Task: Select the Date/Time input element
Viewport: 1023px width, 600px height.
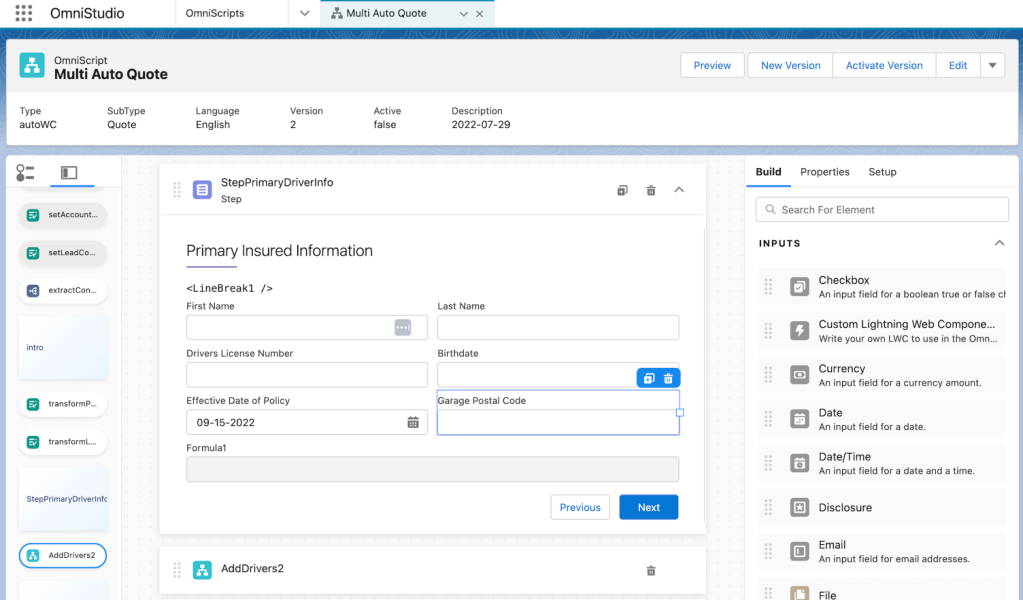Action: click(882, 463)
